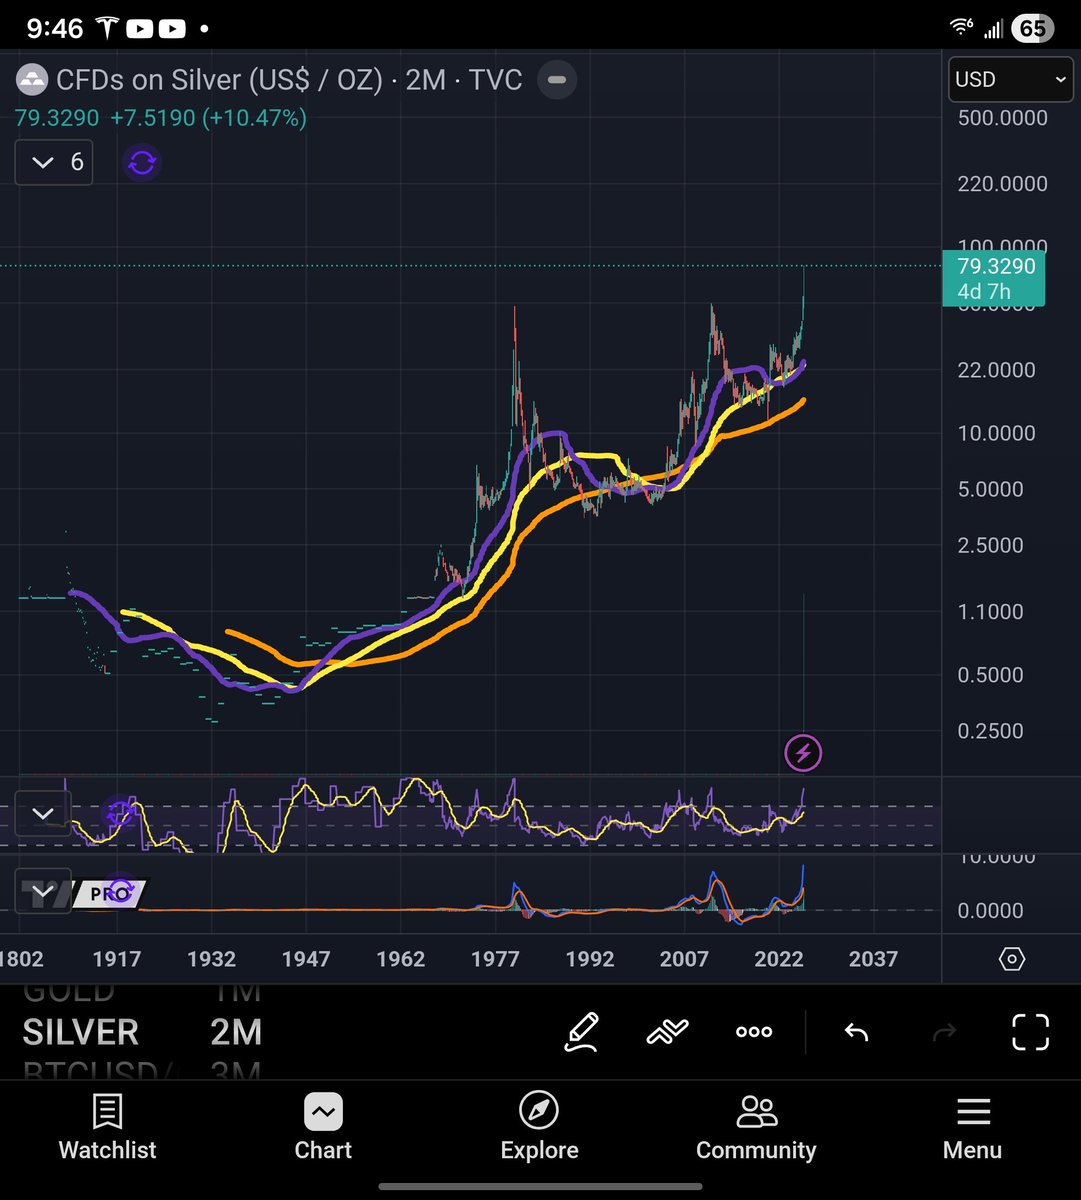Open the indicators menu icon
This screenshot has height=1200, width=1081.
(x=667, y=1032)
